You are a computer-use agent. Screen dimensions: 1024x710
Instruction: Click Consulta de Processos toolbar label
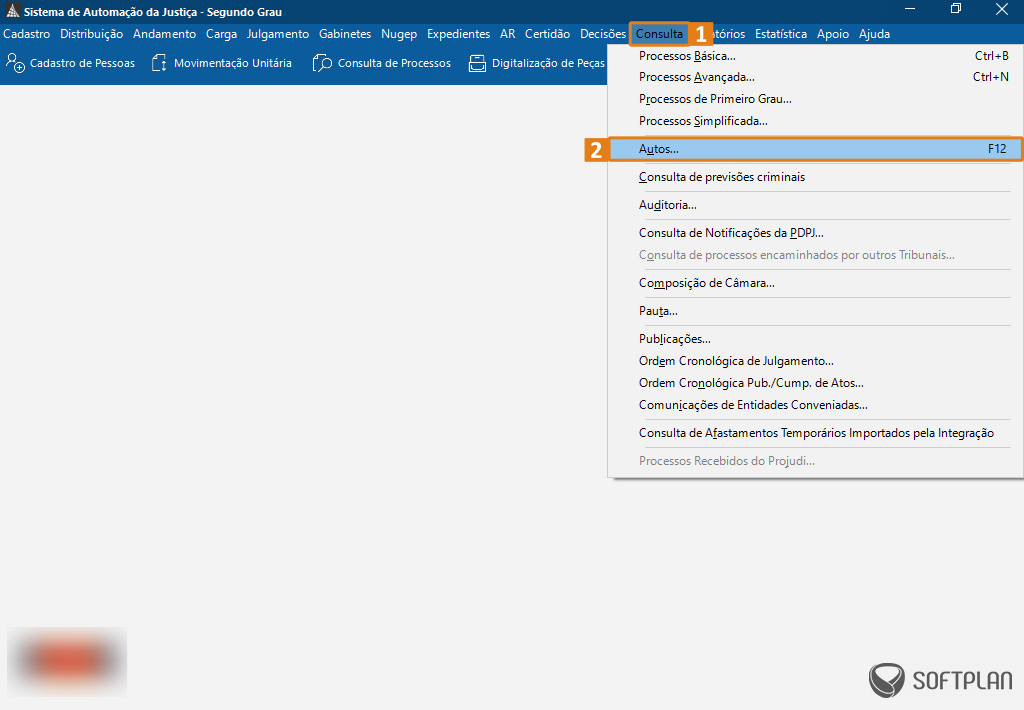pyautogui.click(x=394, y=63)
